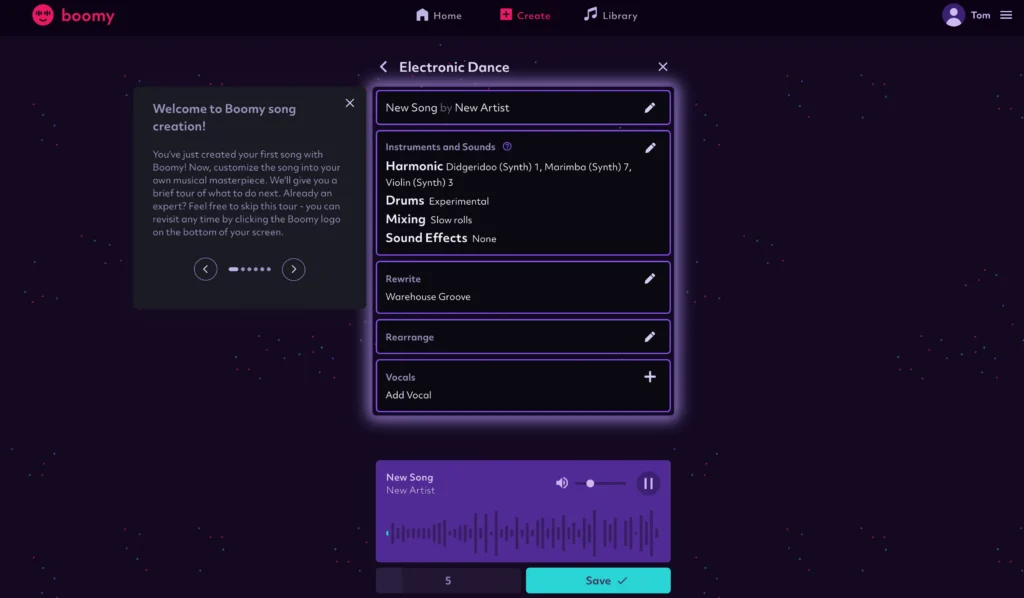The height and width of the screenshot is (598, 1024).
Task: Switch to the Library tab
Action: [610, 16]
